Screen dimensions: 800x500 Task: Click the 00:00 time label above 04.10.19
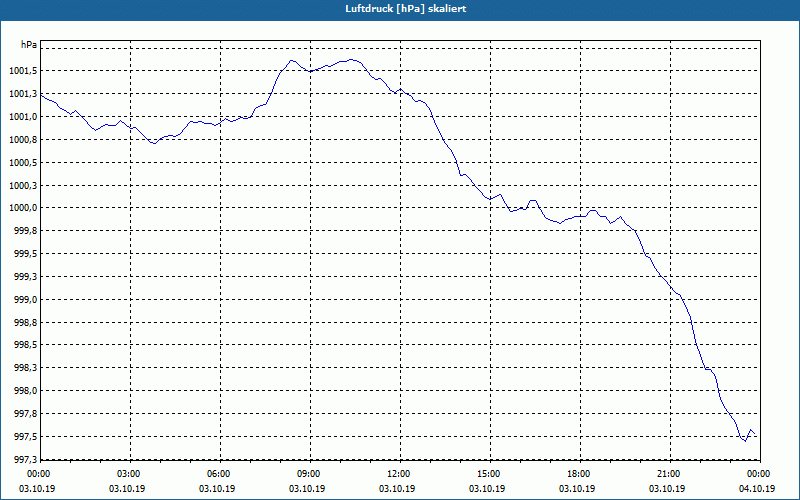758,474
